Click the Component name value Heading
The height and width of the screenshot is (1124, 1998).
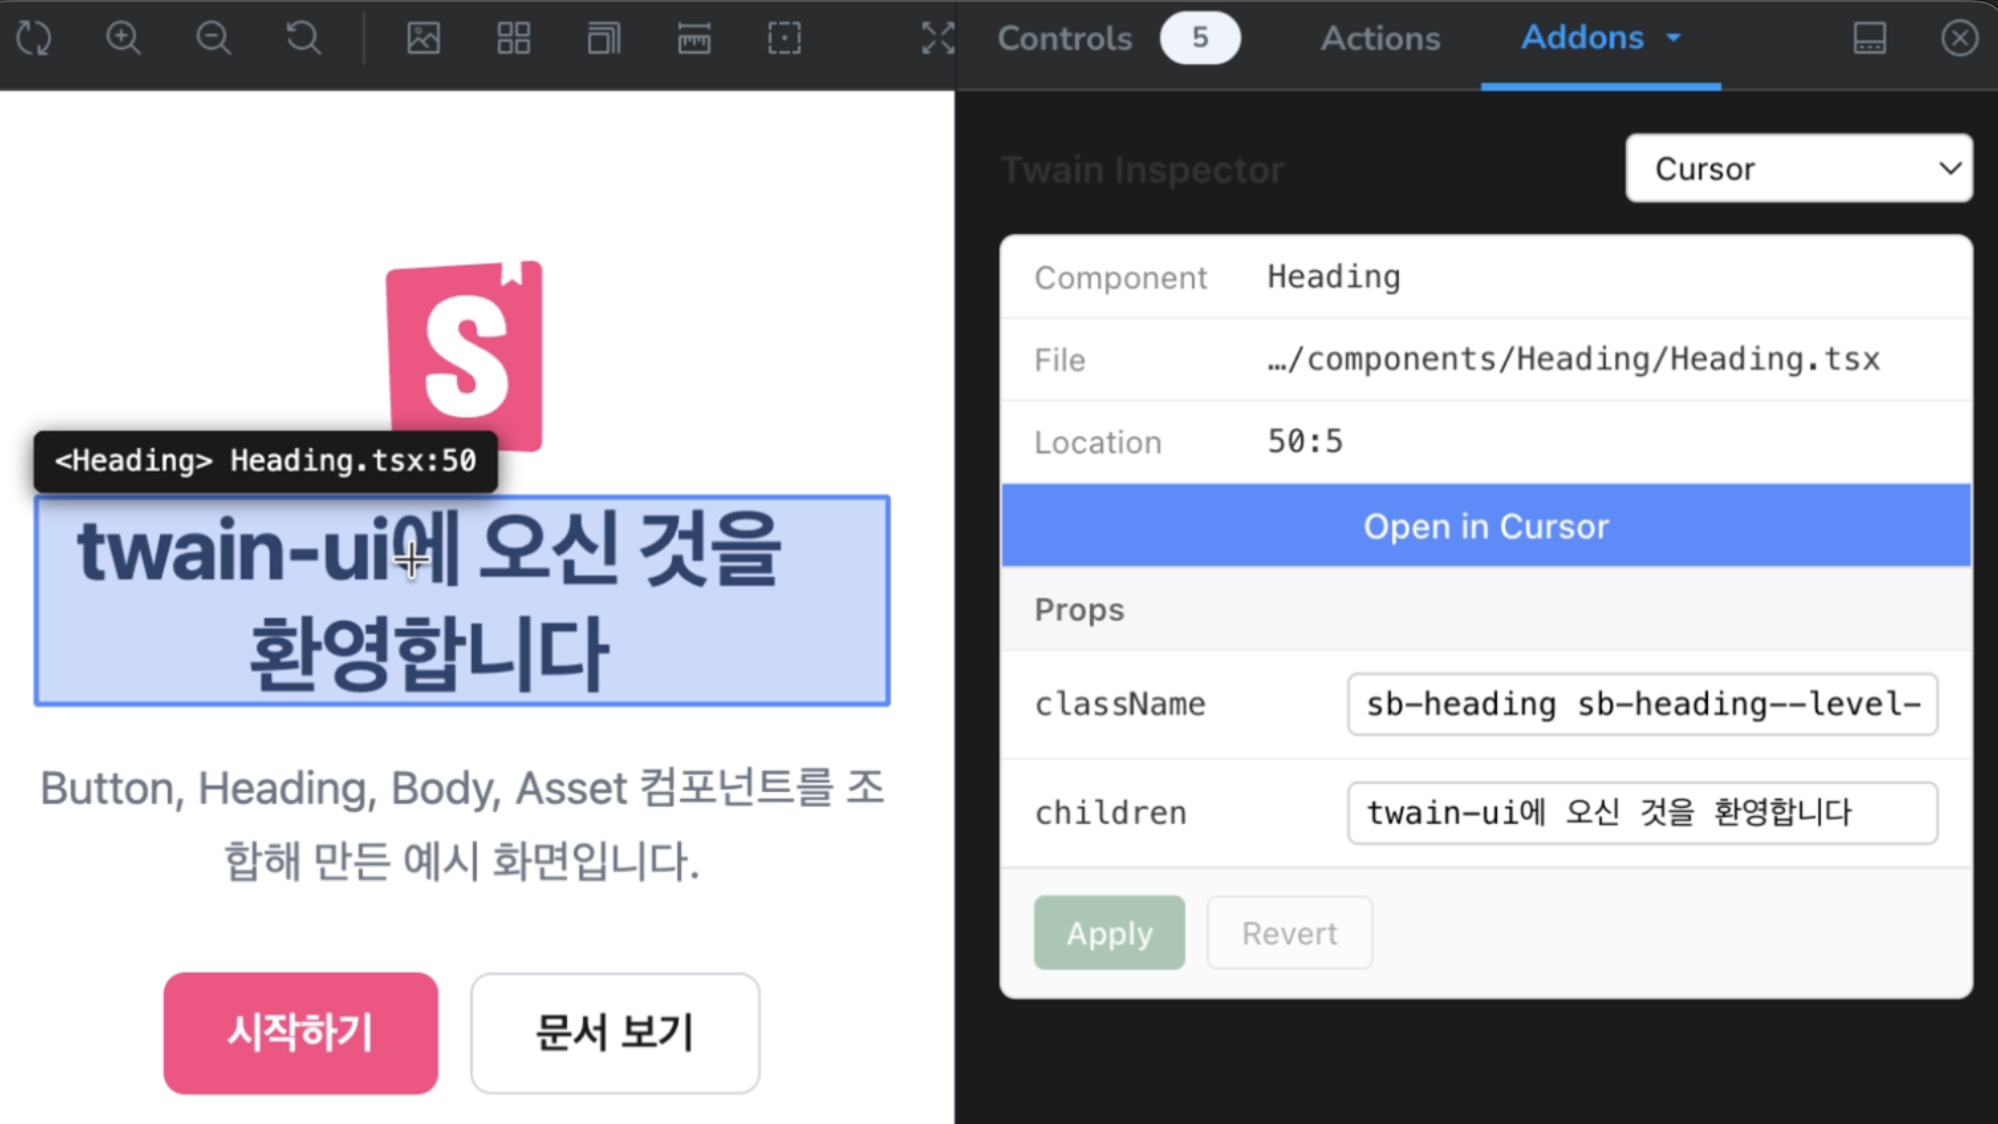coord(1333,277)
